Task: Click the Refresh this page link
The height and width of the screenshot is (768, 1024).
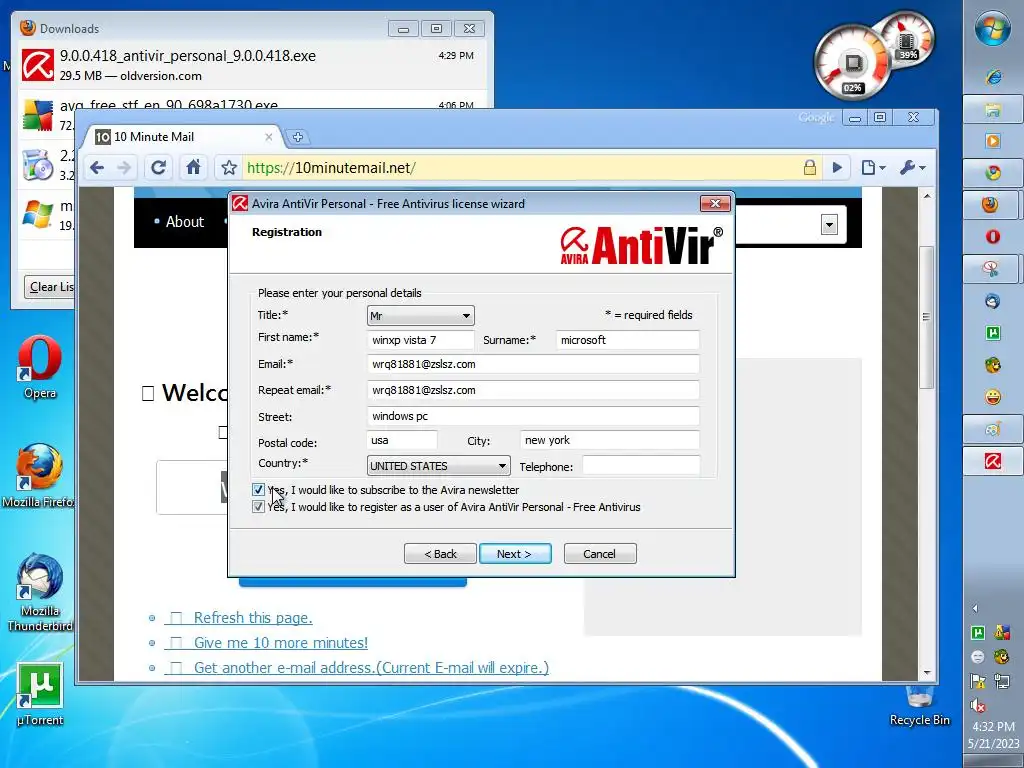Action: pyautogui.click(x=253, y=618)
